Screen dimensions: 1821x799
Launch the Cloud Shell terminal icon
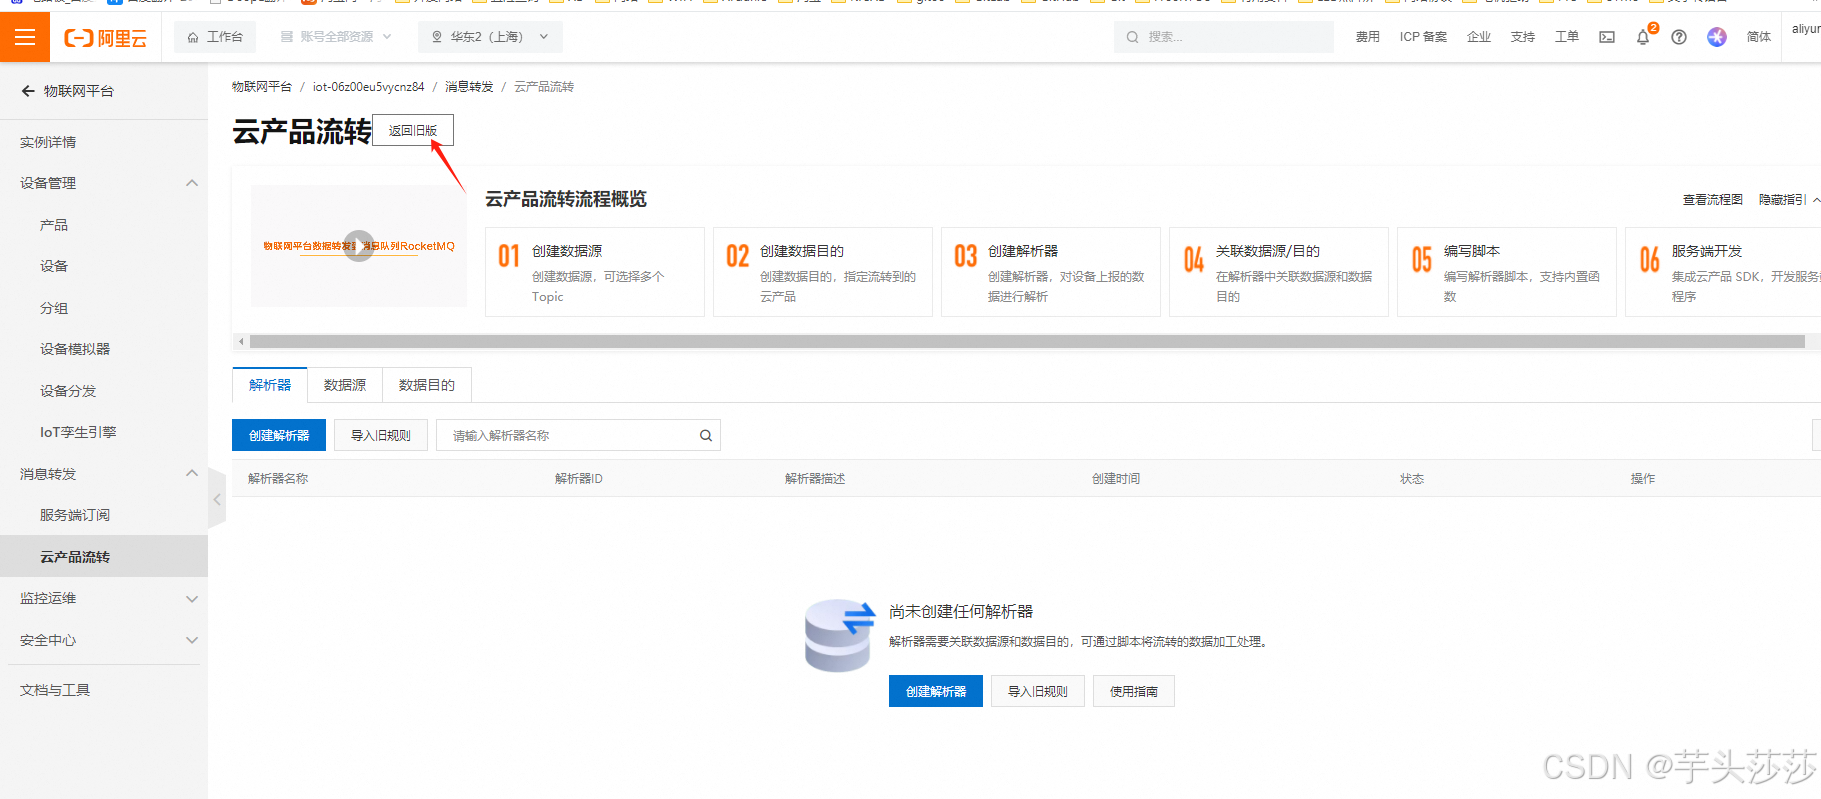pos(1607,37)
